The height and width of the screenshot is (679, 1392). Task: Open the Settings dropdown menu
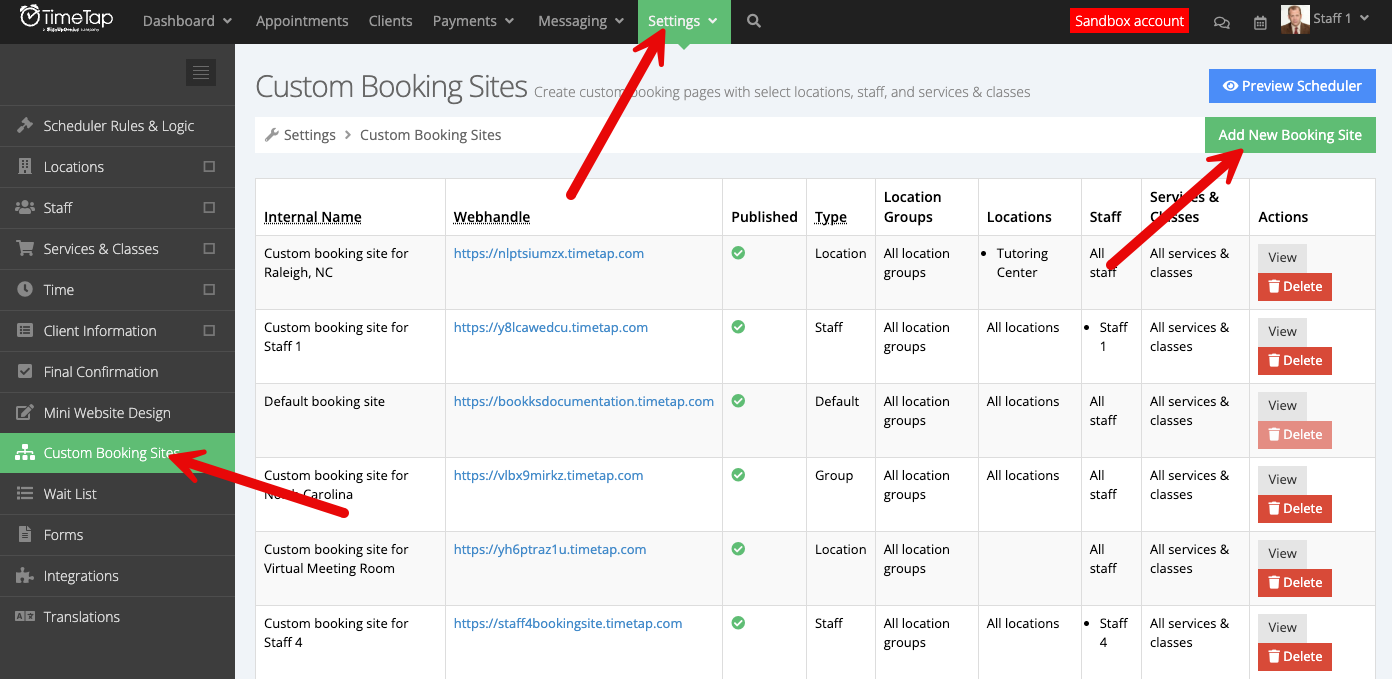684,21
